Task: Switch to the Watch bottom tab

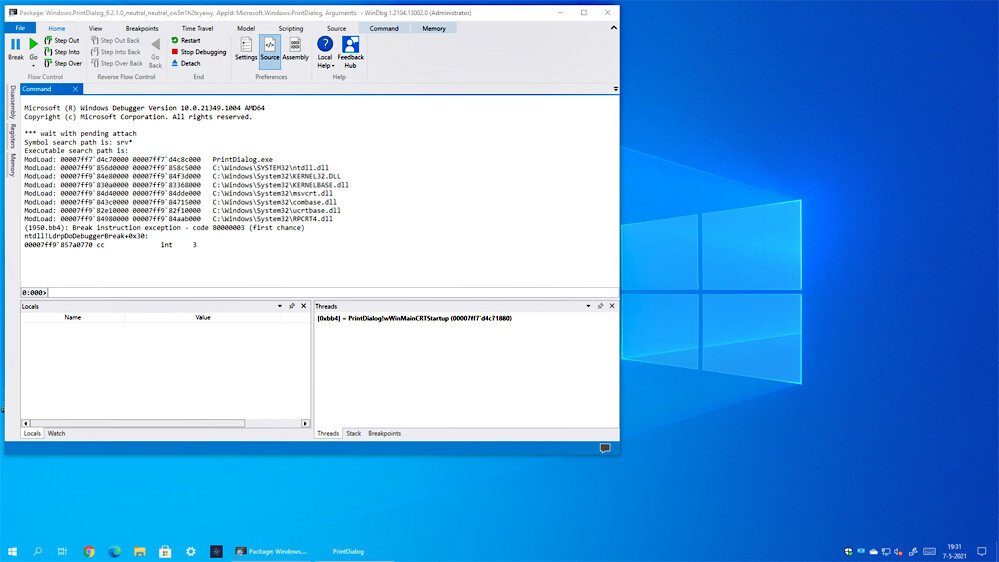Action: coord(56,433)
